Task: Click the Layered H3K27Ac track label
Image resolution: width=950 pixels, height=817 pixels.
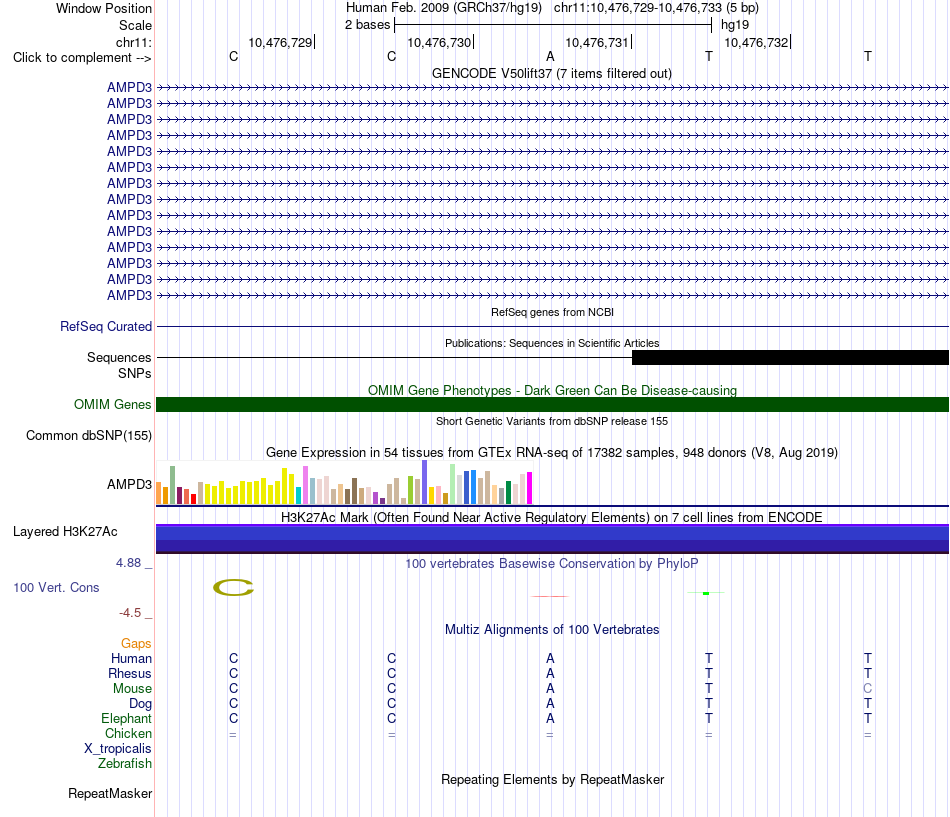Action: pyautogui.click(x=65, y=532)
